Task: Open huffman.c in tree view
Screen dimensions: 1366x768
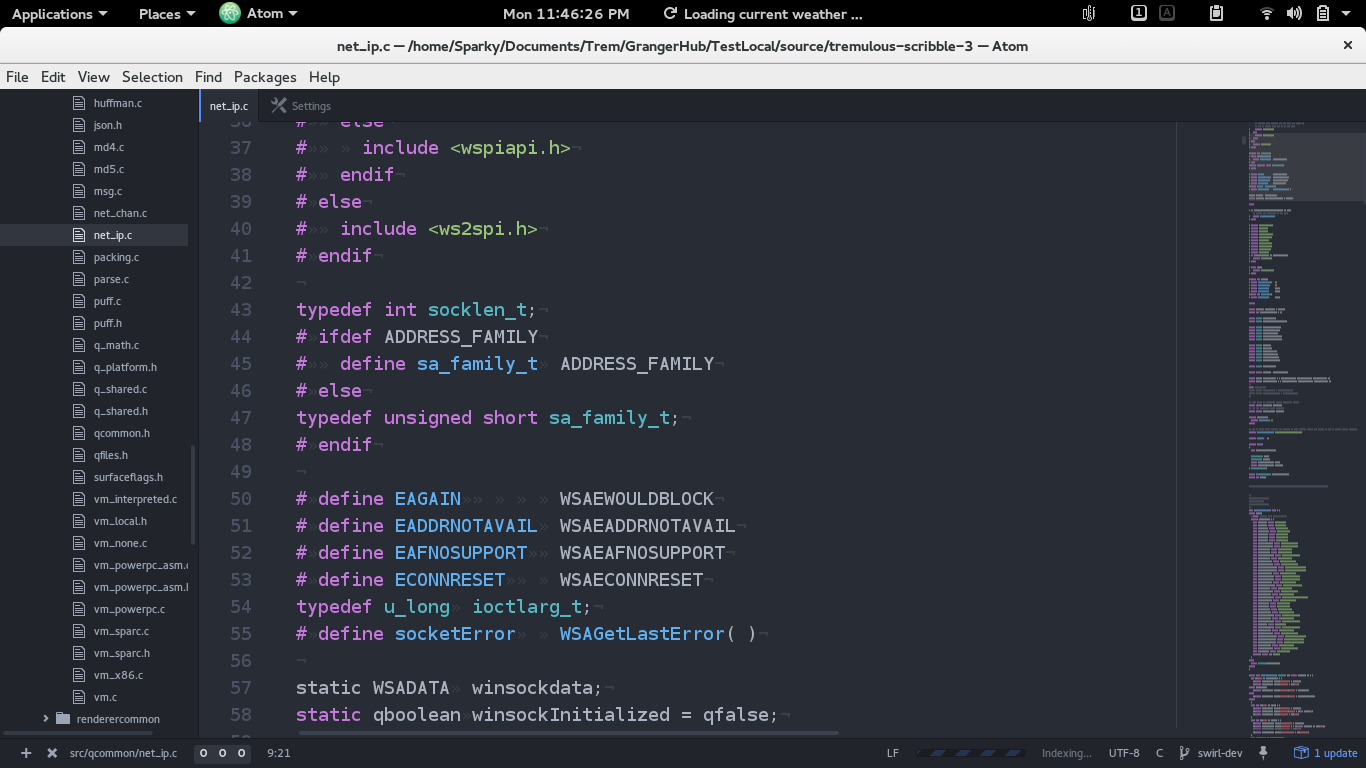Action: coord(118,103)
